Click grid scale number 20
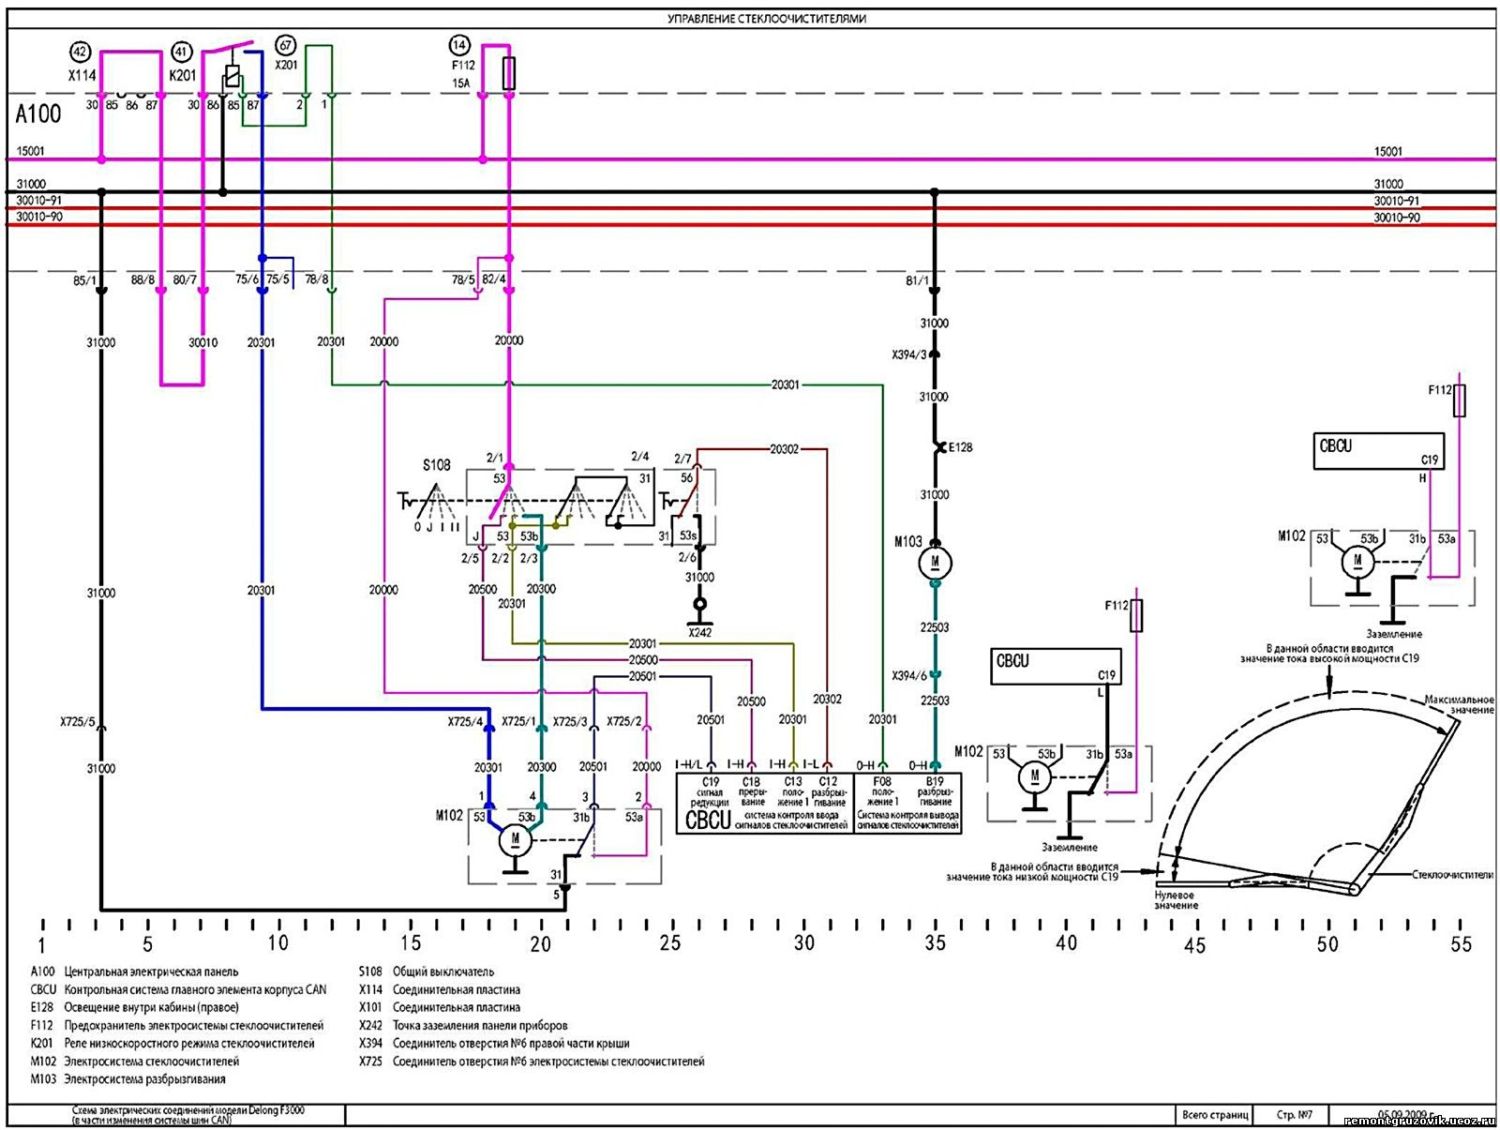1500x1130 pixels. (x=540, y=943)
